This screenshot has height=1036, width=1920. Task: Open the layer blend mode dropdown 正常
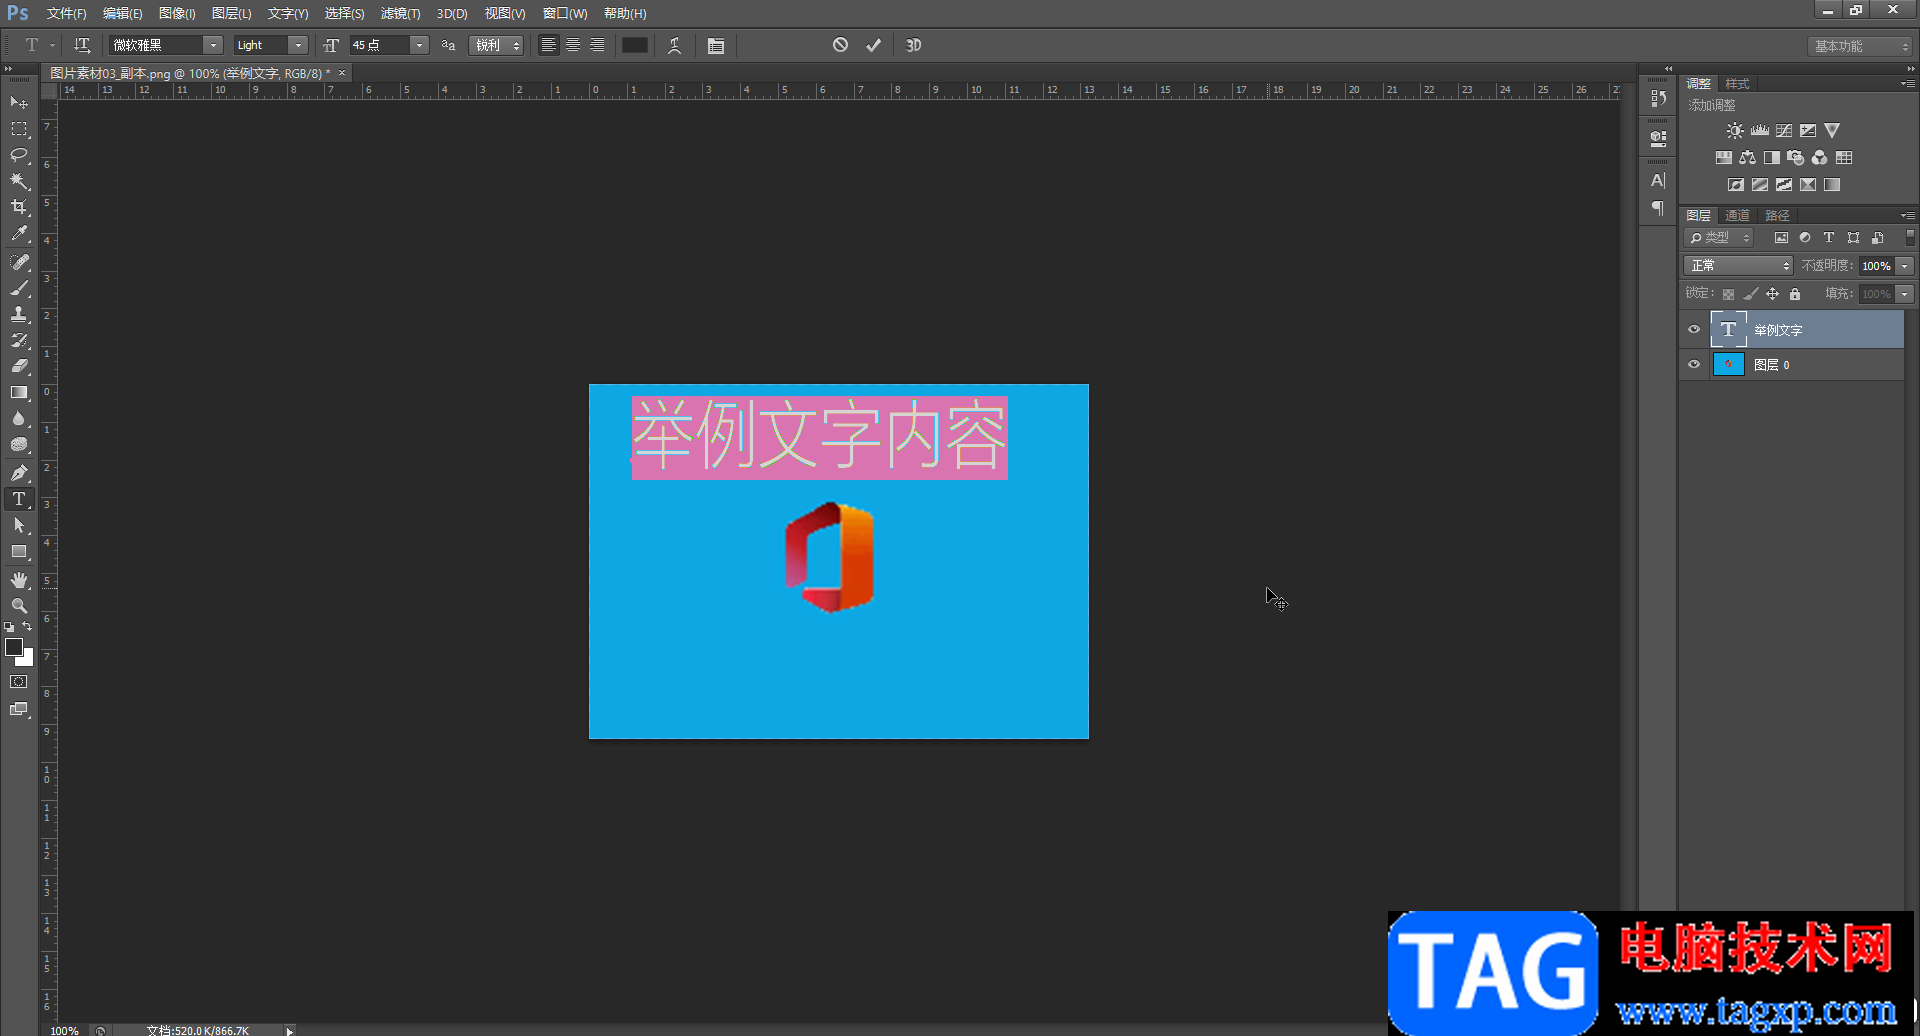coord(1739,266)
